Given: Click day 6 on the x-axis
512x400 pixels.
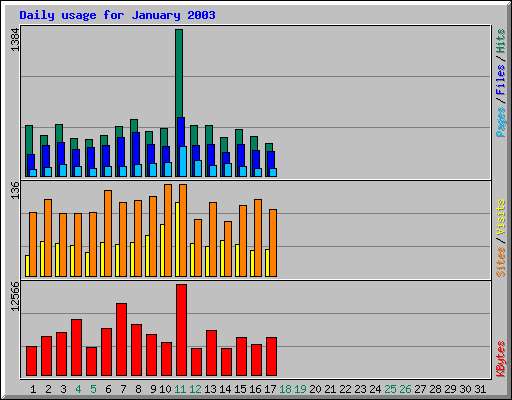Looking at the screenshot, I should coord(108,389).
